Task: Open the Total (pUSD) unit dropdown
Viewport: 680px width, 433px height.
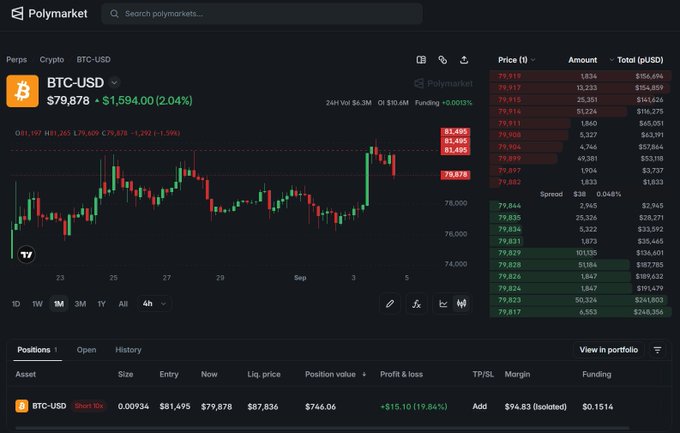Action: pyautogui.click(x=636, y=60)
